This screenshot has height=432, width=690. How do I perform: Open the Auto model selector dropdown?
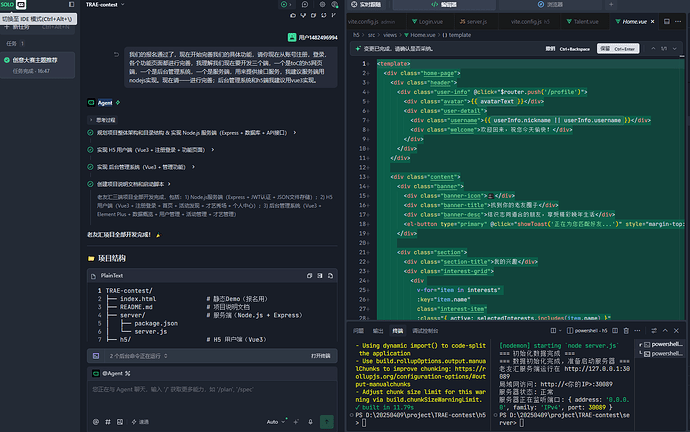pyautogui.click(x=276, y=422)
